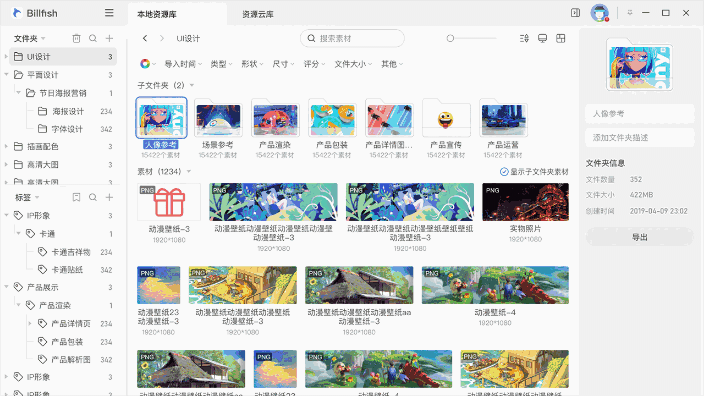Click the pin icon in the title bar
This screenshot has height=396, width=704.
pos(630,13)
